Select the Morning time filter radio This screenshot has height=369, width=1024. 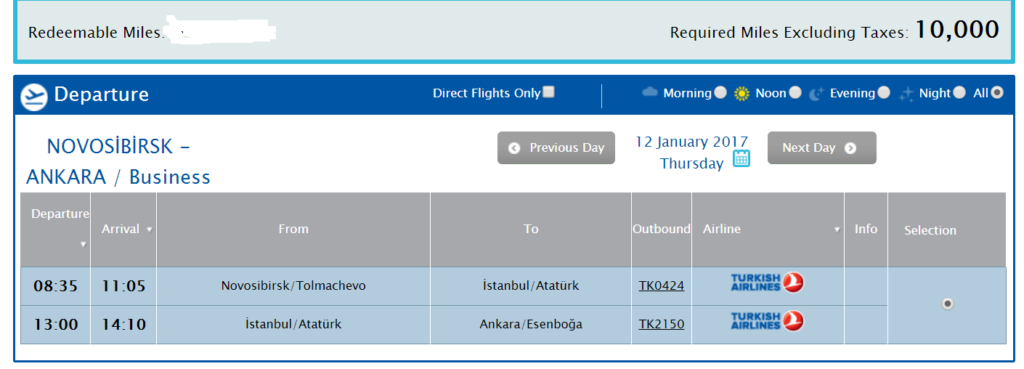[x=720, y=93]
